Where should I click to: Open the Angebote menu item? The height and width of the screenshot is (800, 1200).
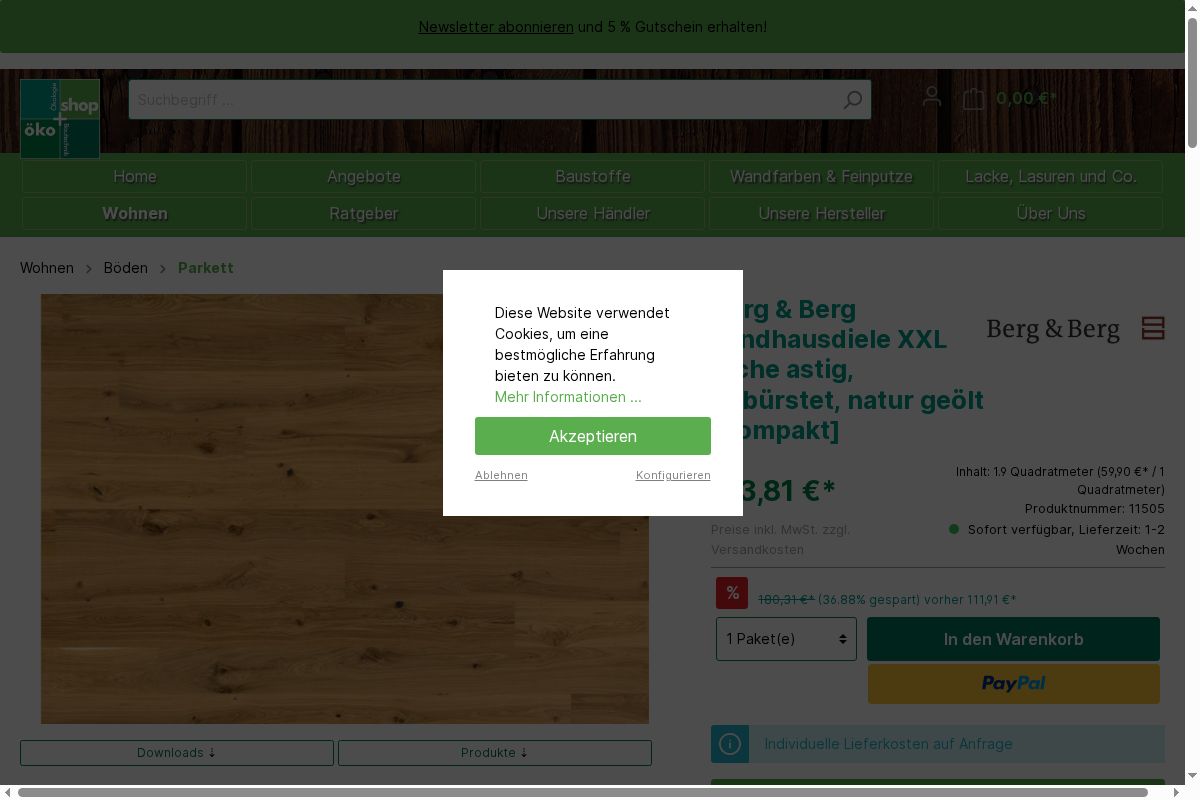(x=363, y=177)
